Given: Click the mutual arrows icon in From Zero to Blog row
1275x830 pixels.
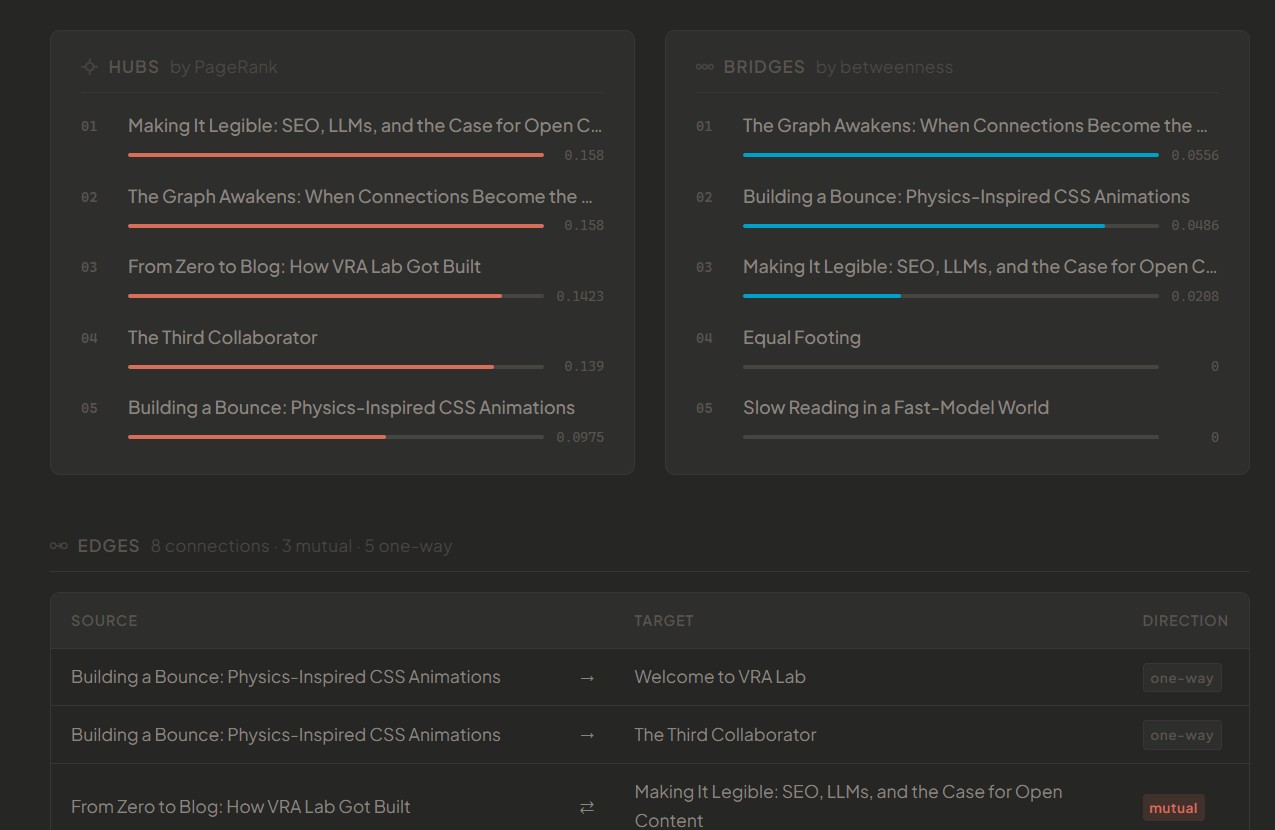Looking at the screenshot, I should 587,807.
